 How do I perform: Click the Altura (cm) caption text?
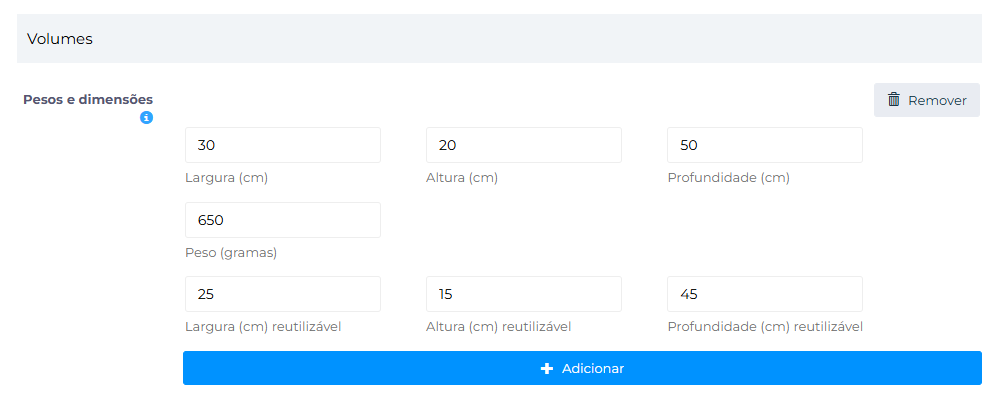(462, 178)
